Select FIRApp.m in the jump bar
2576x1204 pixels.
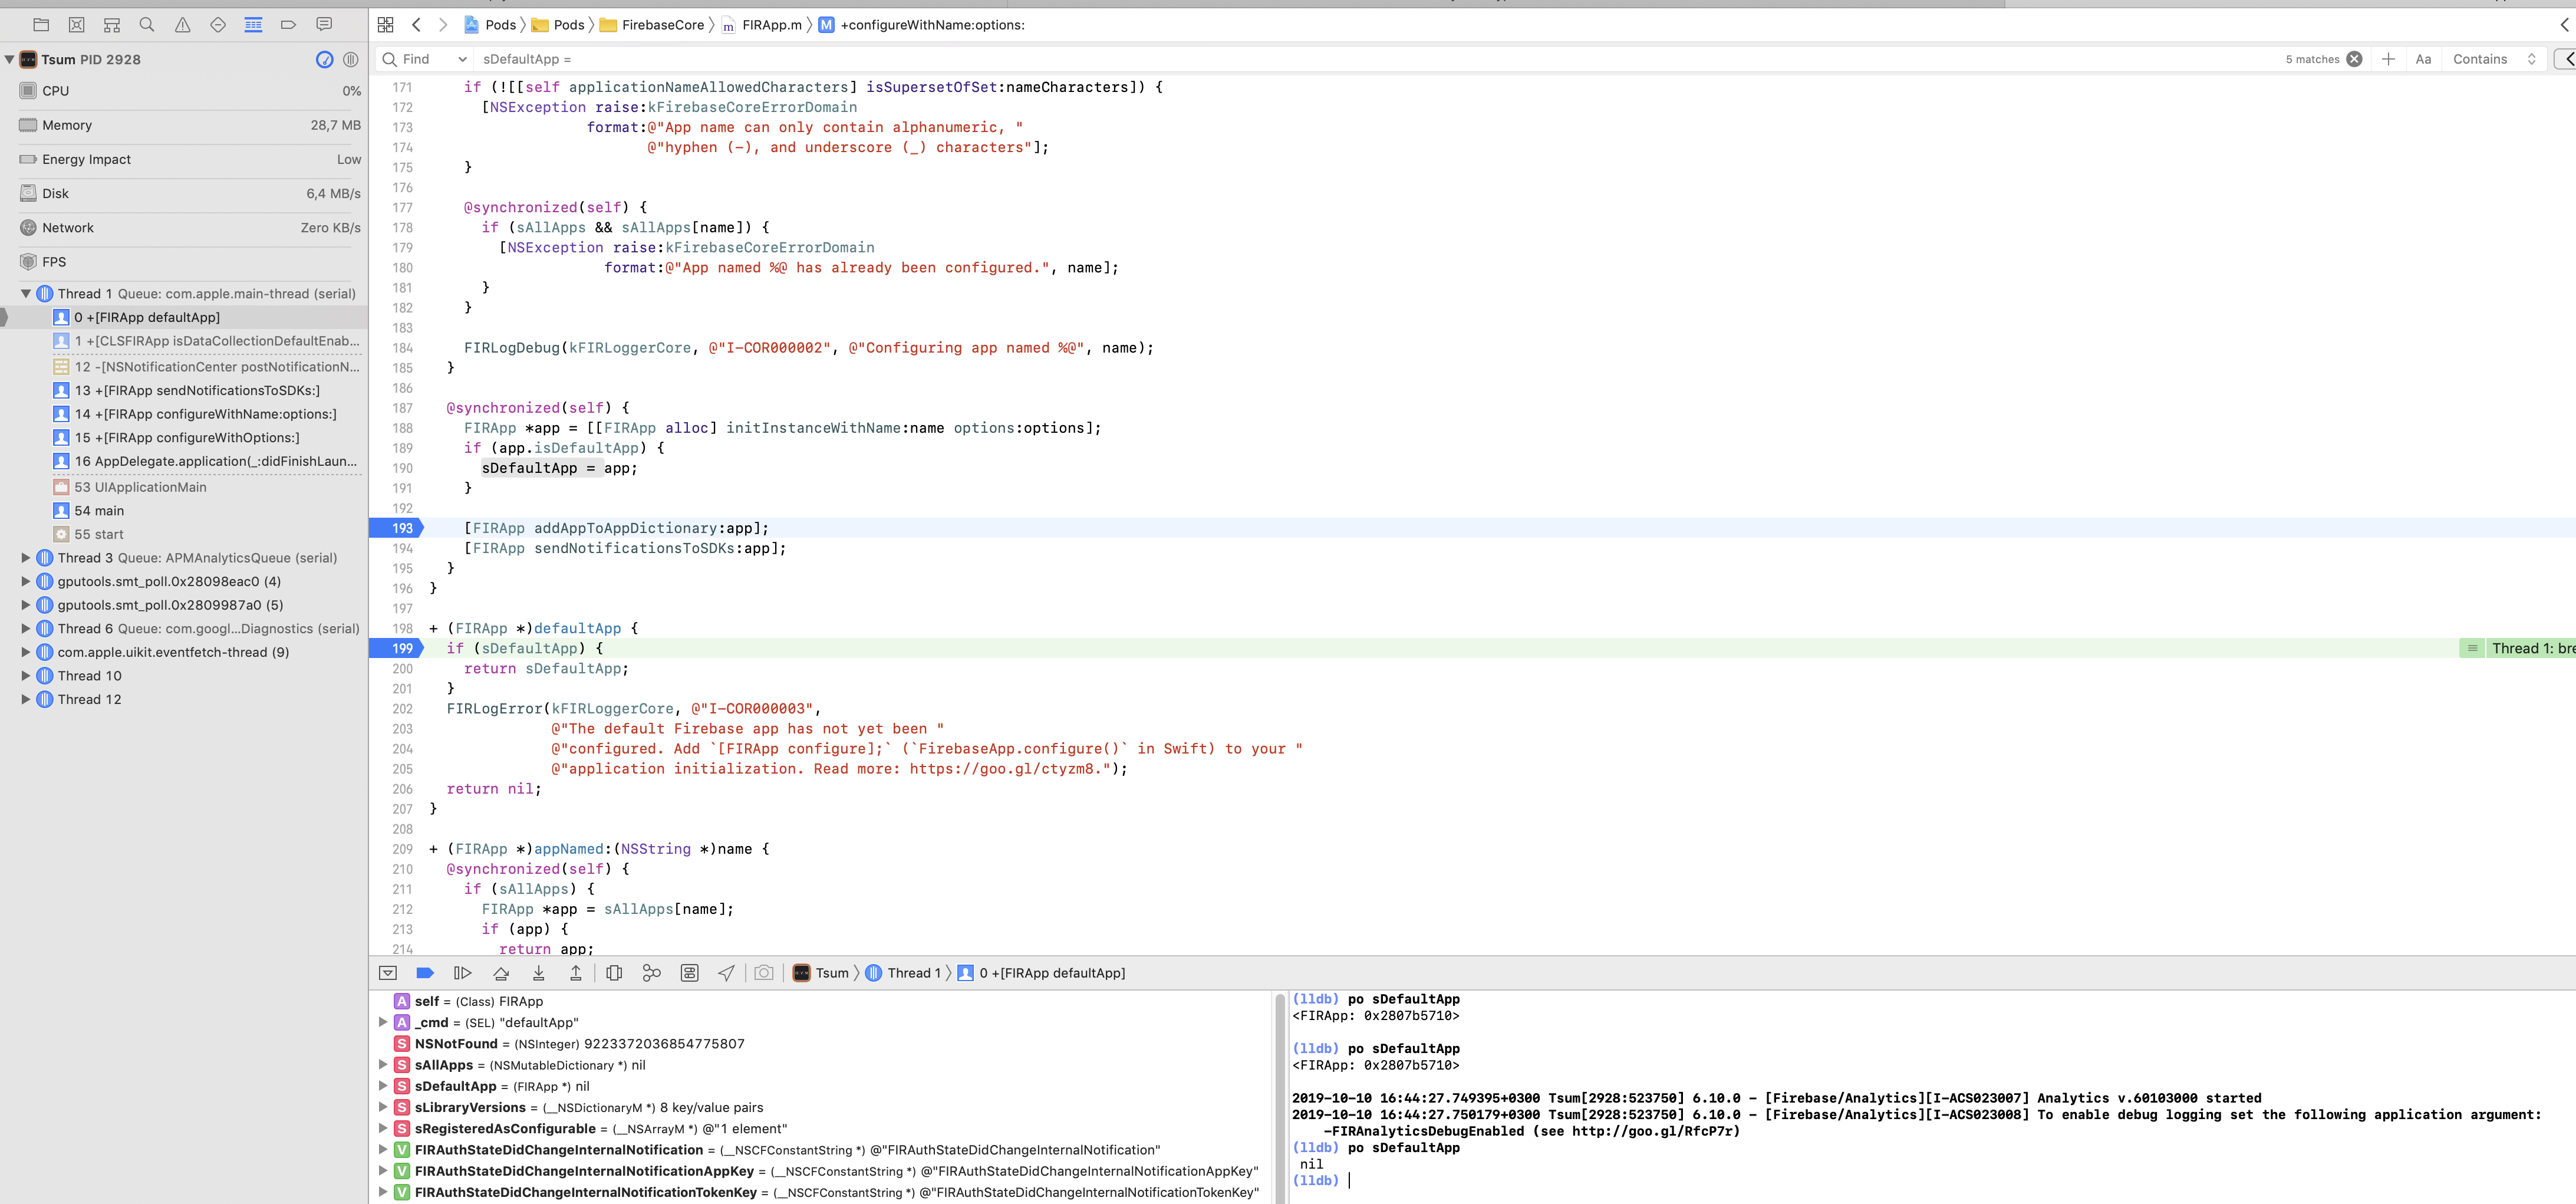(771, 25)
